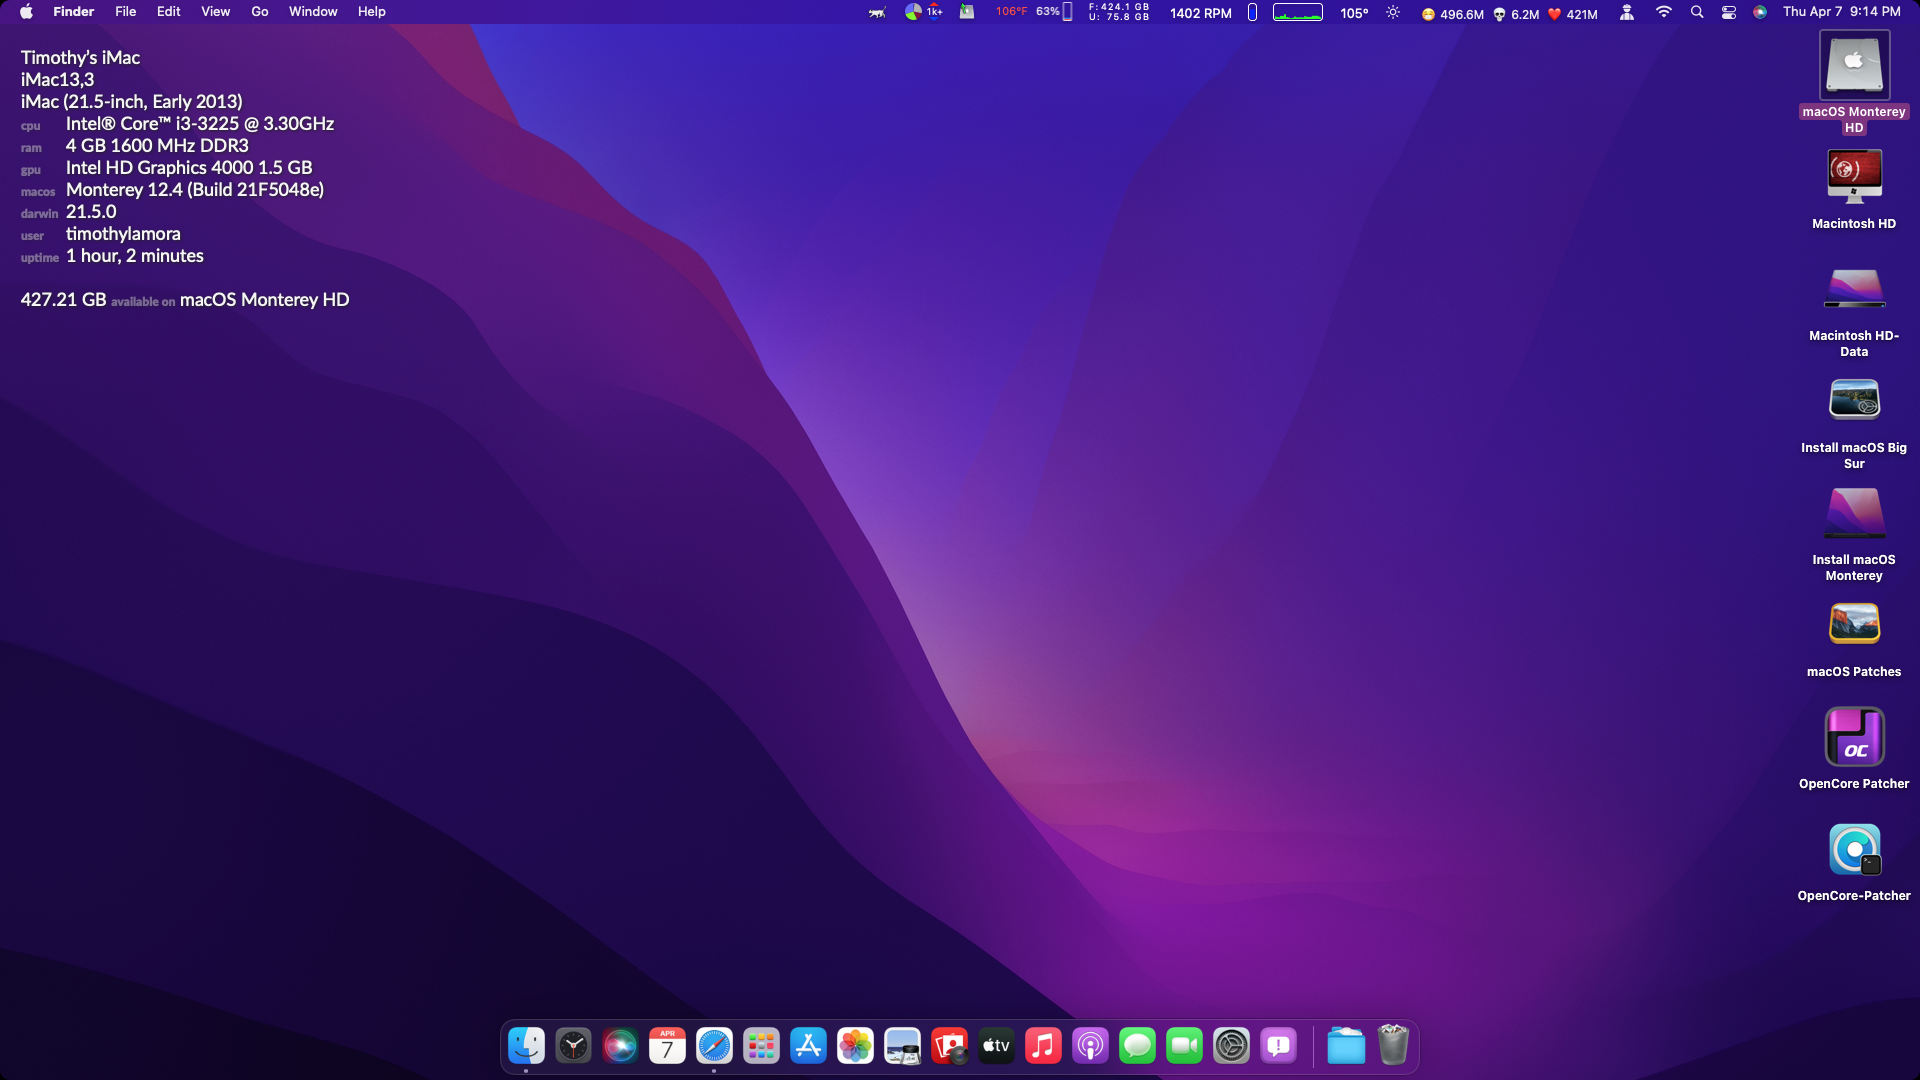Expand the Apple menu
Viewport: 1920px width, 1080px height.
[x=27, y=12]
